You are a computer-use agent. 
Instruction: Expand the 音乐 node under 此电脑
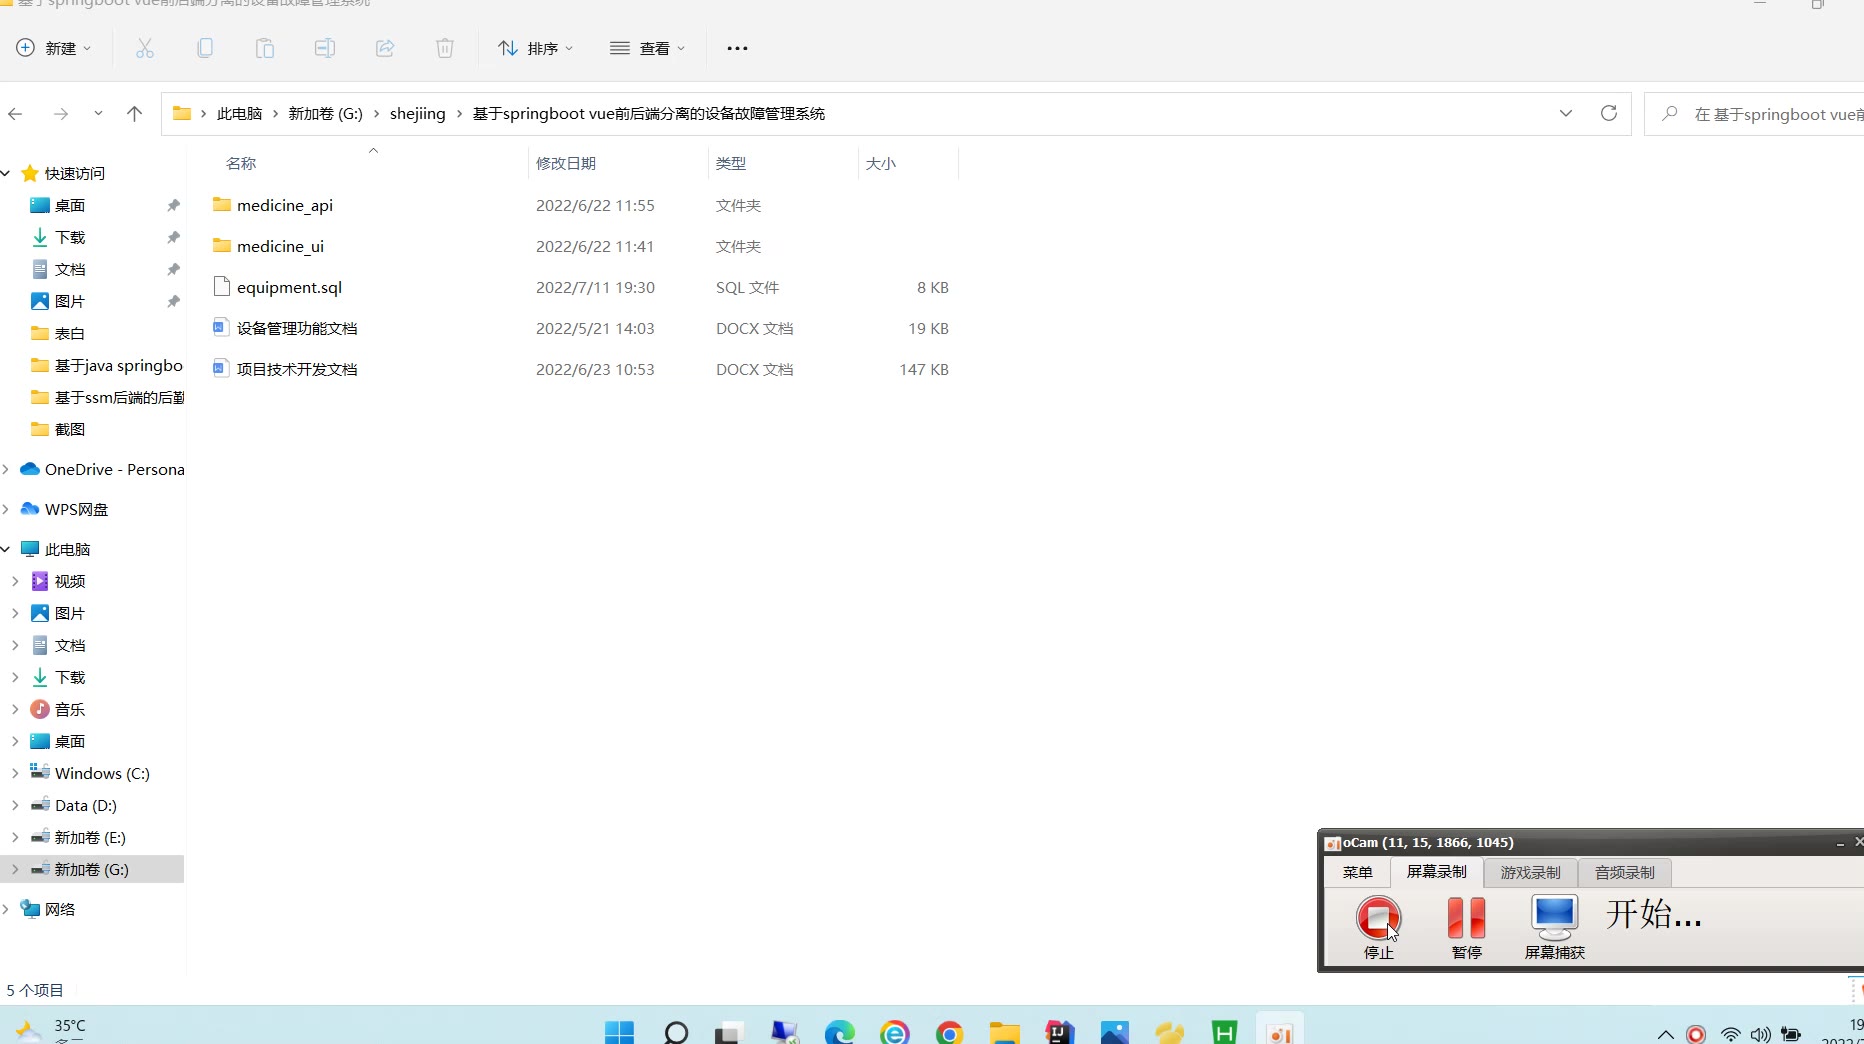(x=15, y=709)
